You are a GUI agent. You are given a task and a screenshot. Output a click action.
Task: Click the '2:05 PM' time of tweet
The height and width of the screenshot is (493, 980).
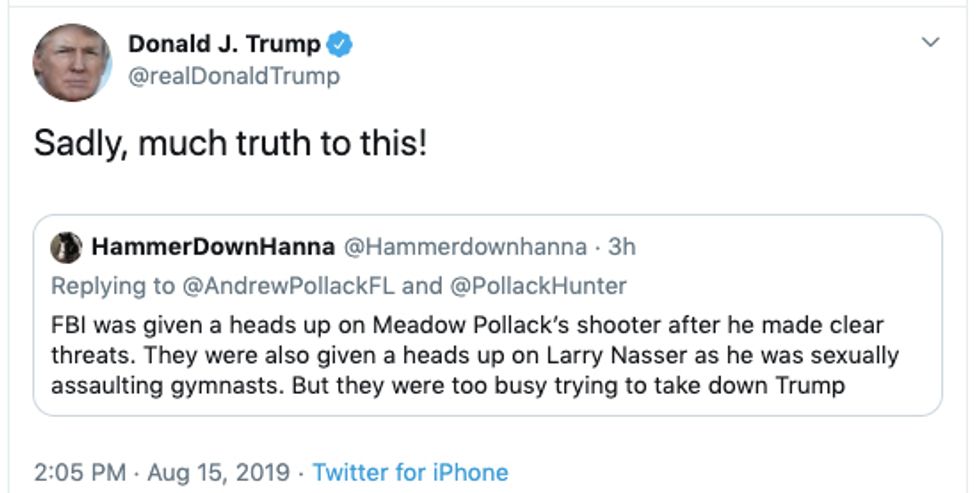click(80, 472)
